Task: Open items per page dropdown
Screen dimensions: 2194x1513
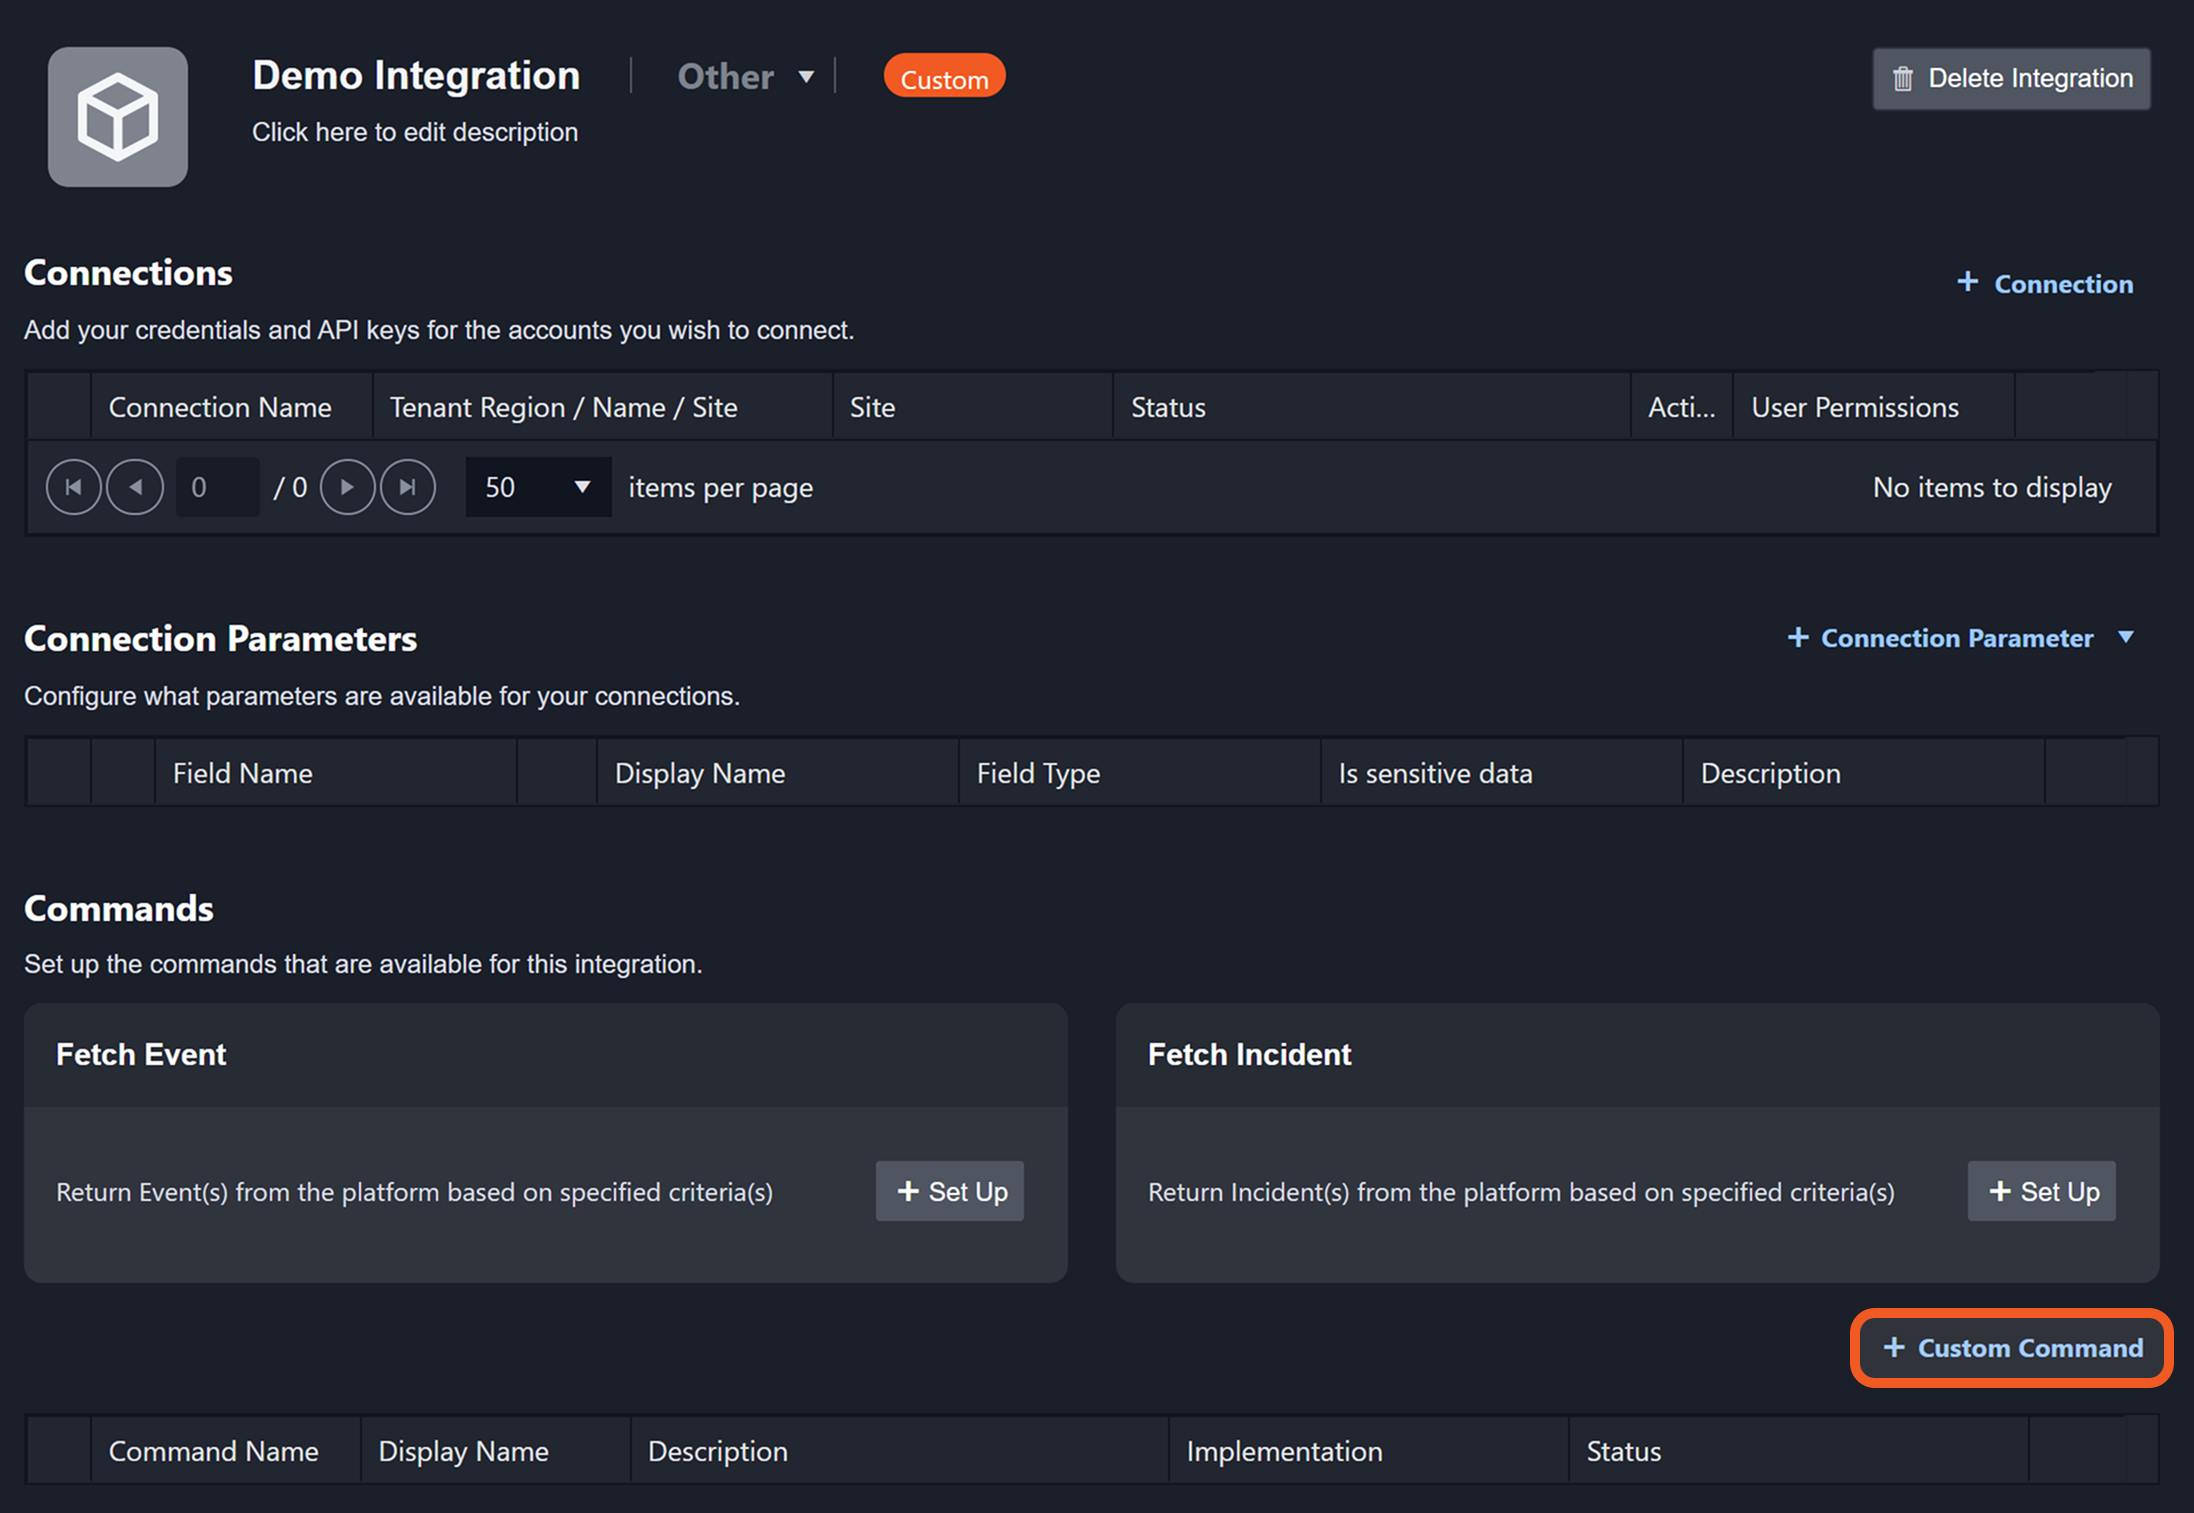Action: coord(538,487)
